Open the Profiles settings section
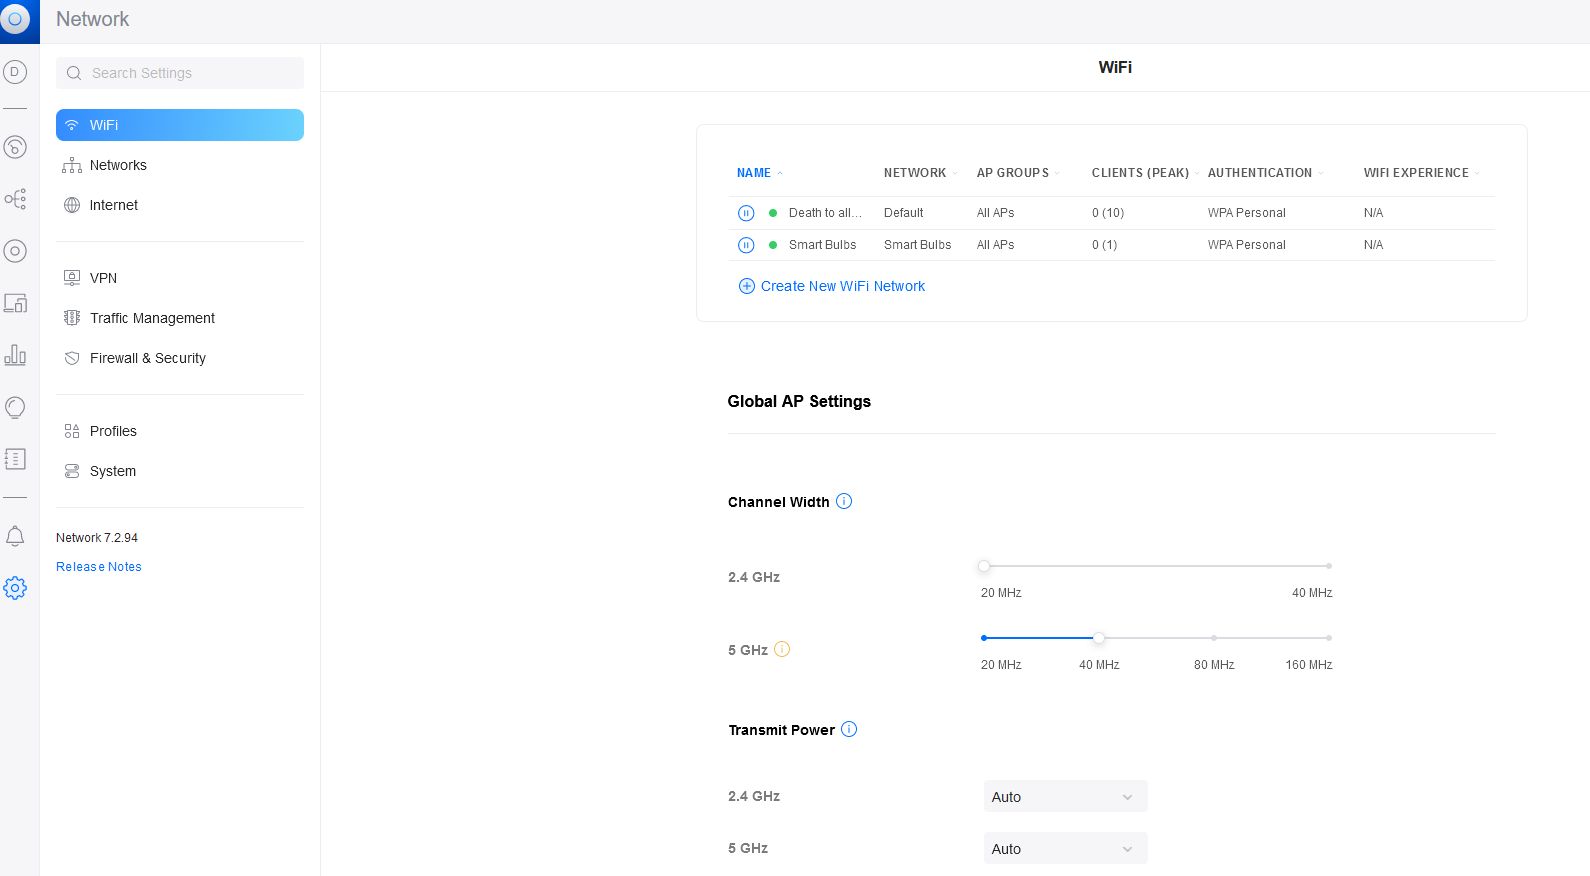The image size is (1590, 876). point(180,431)
